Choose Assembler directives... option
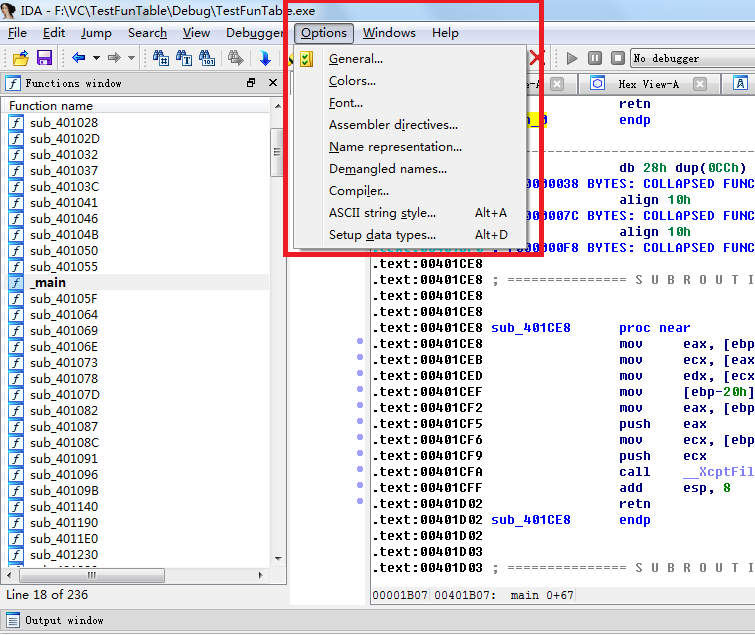 [410, 125]
